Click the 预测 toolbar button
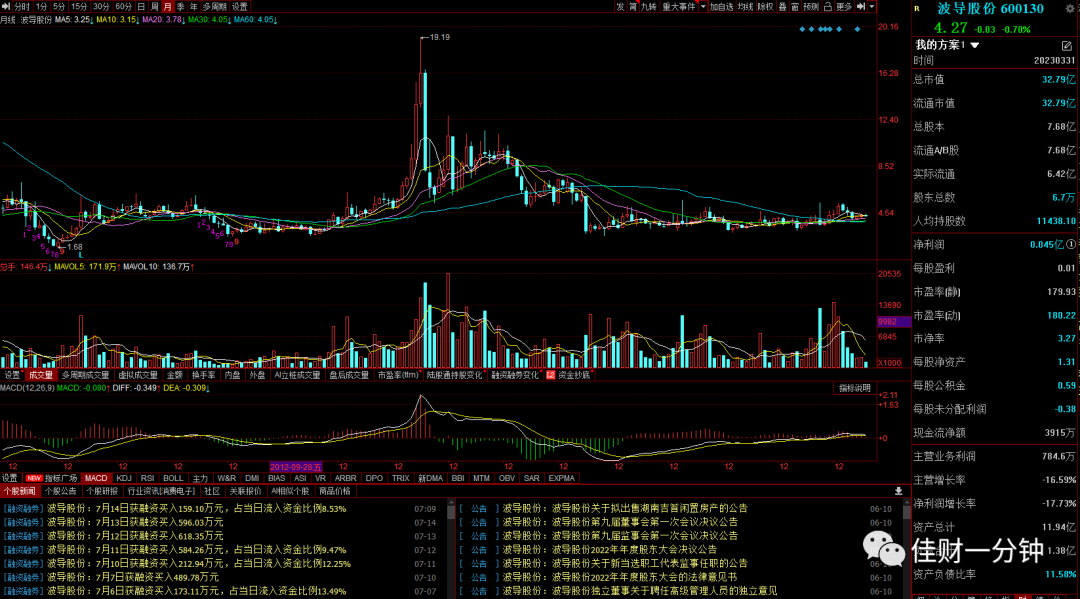 811,6
